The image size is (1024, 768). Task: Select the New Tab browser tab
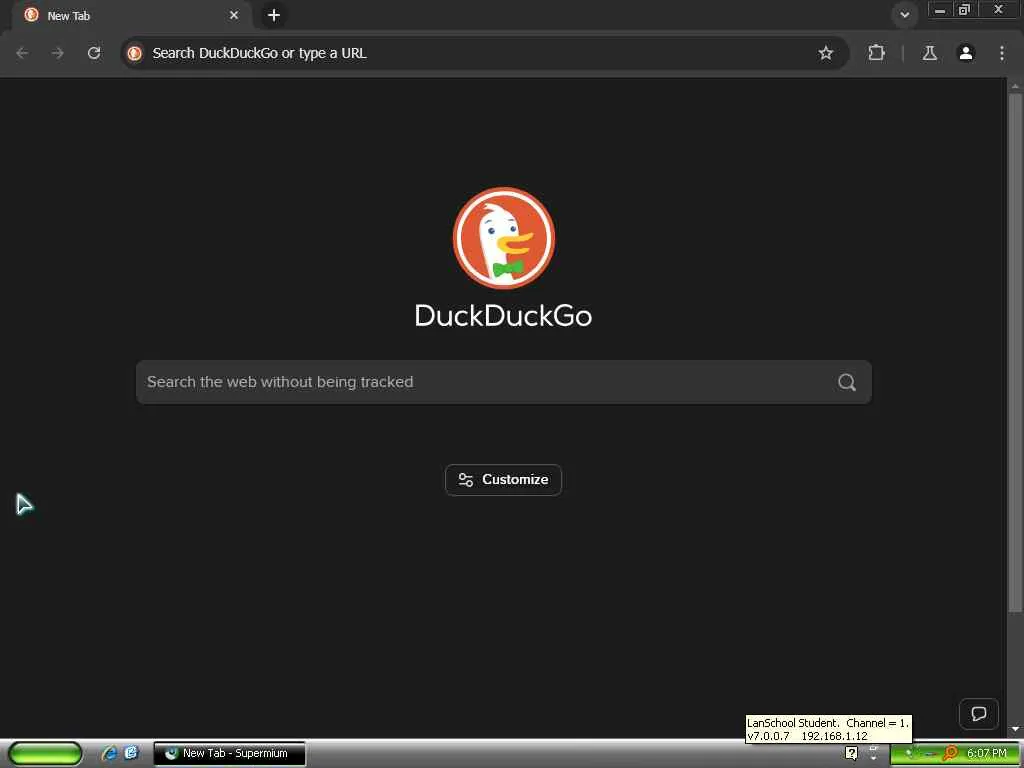(x=131, y=15)
